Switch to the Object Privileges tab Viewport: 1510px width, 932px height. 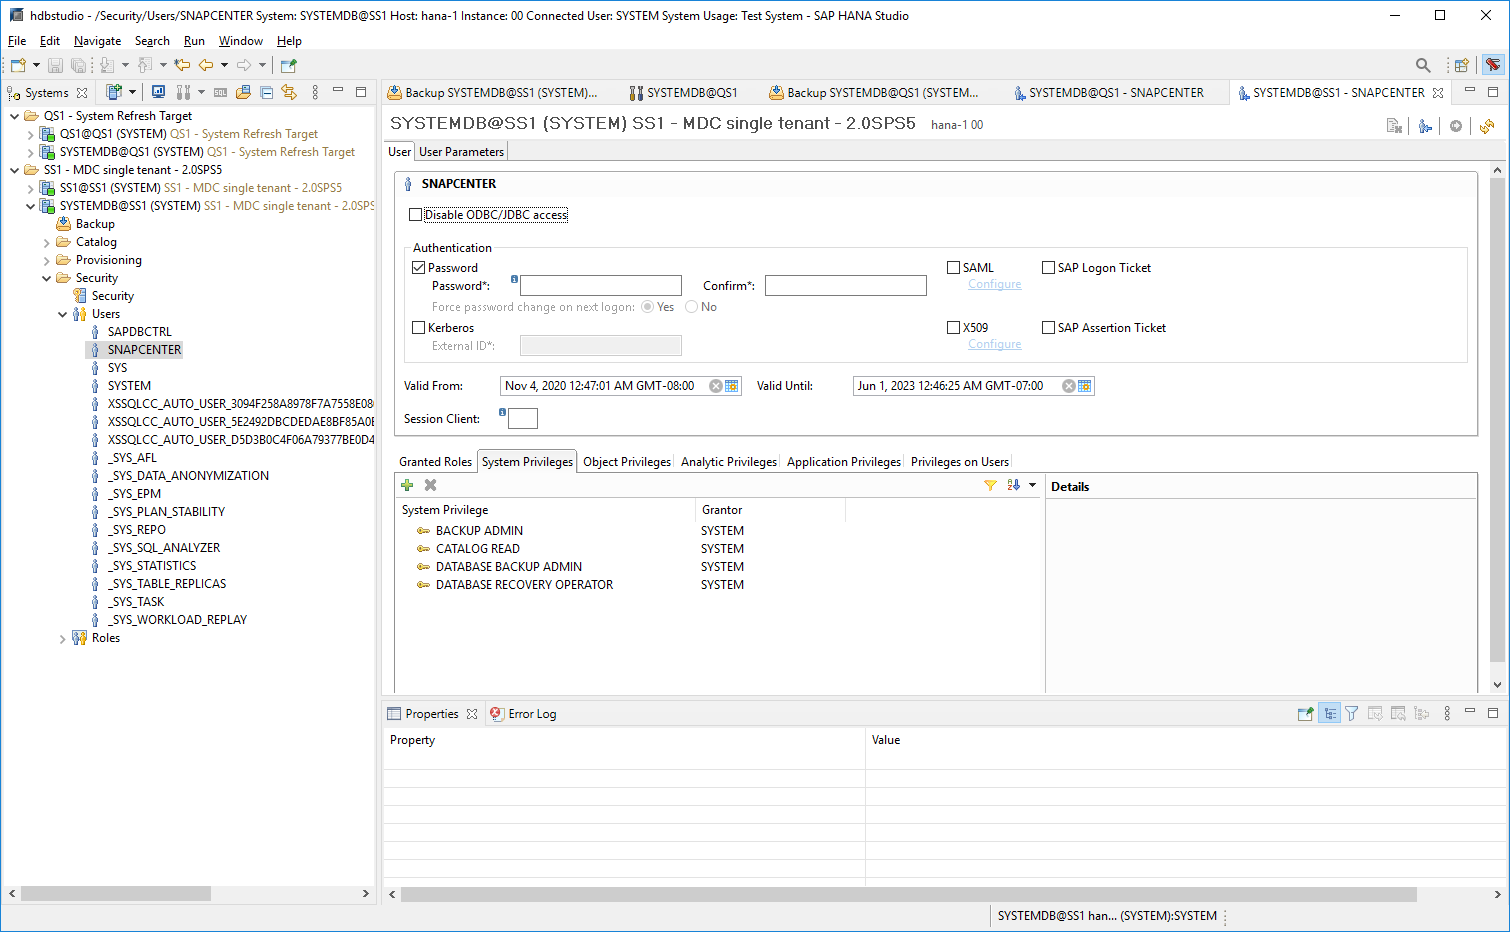click(626, 462)
